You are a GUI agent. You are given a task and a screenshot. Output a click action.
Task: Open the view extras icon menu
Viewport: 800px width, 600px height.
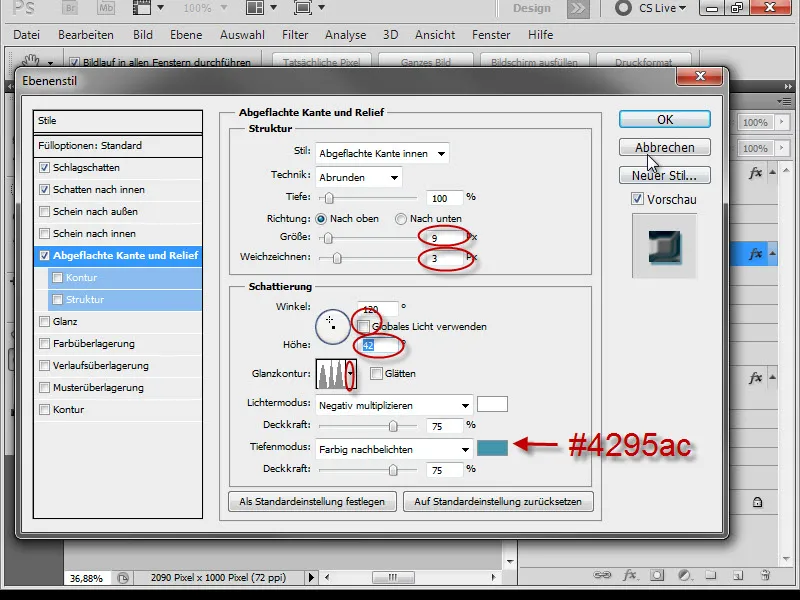(148, 8)
